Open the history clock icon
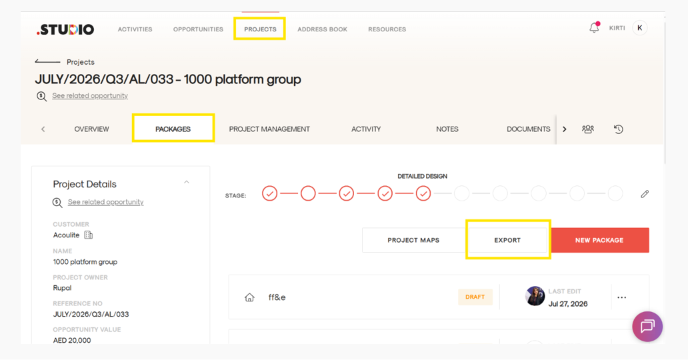 tap(619, 129)
